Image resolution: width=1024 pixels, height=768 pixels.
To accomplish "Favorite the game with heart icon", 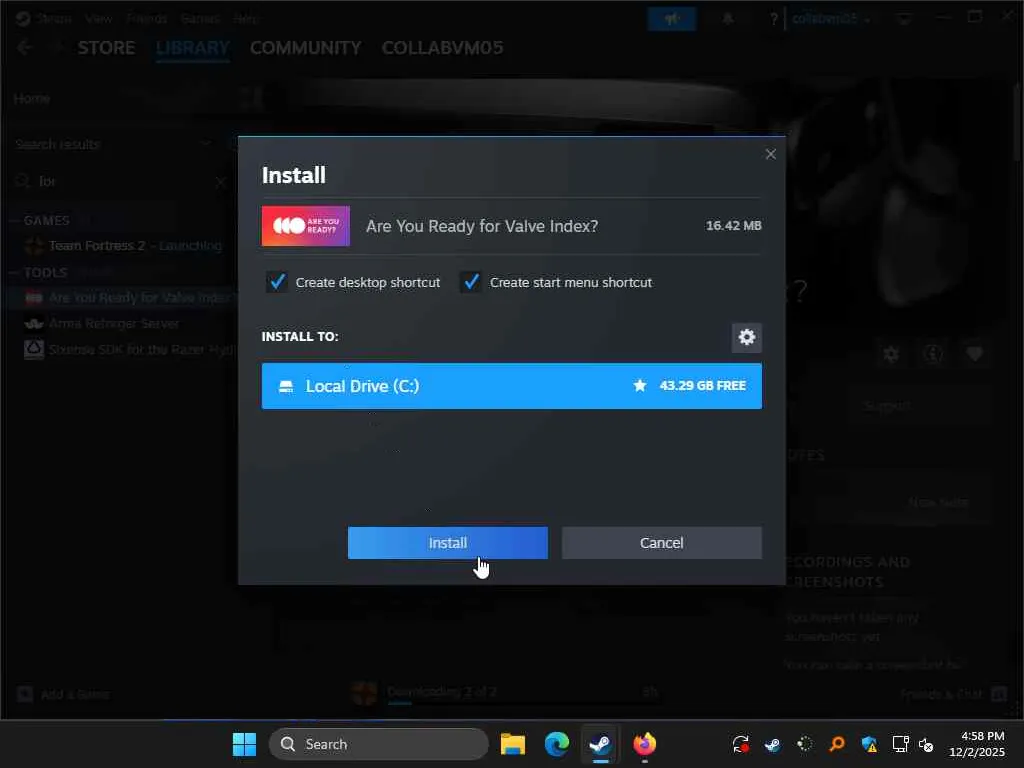I will (x=974, y=354).
